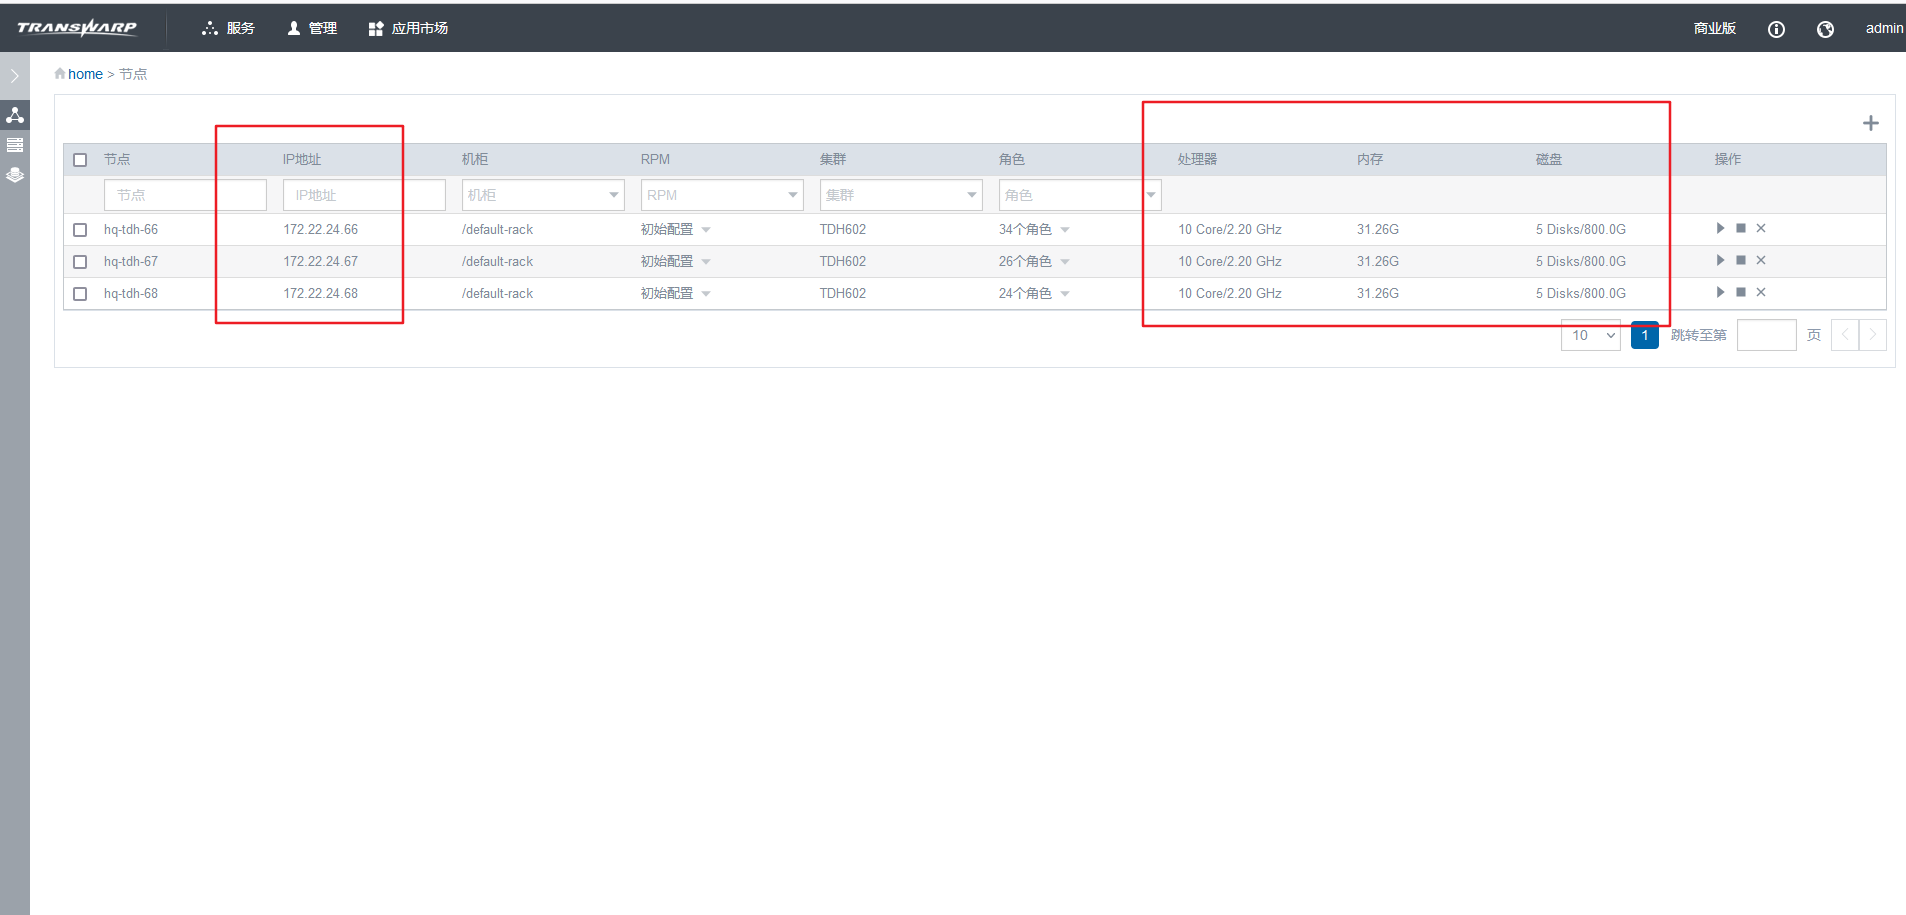Delete node hq-tdh-68 with X icon

(1761, 292)
